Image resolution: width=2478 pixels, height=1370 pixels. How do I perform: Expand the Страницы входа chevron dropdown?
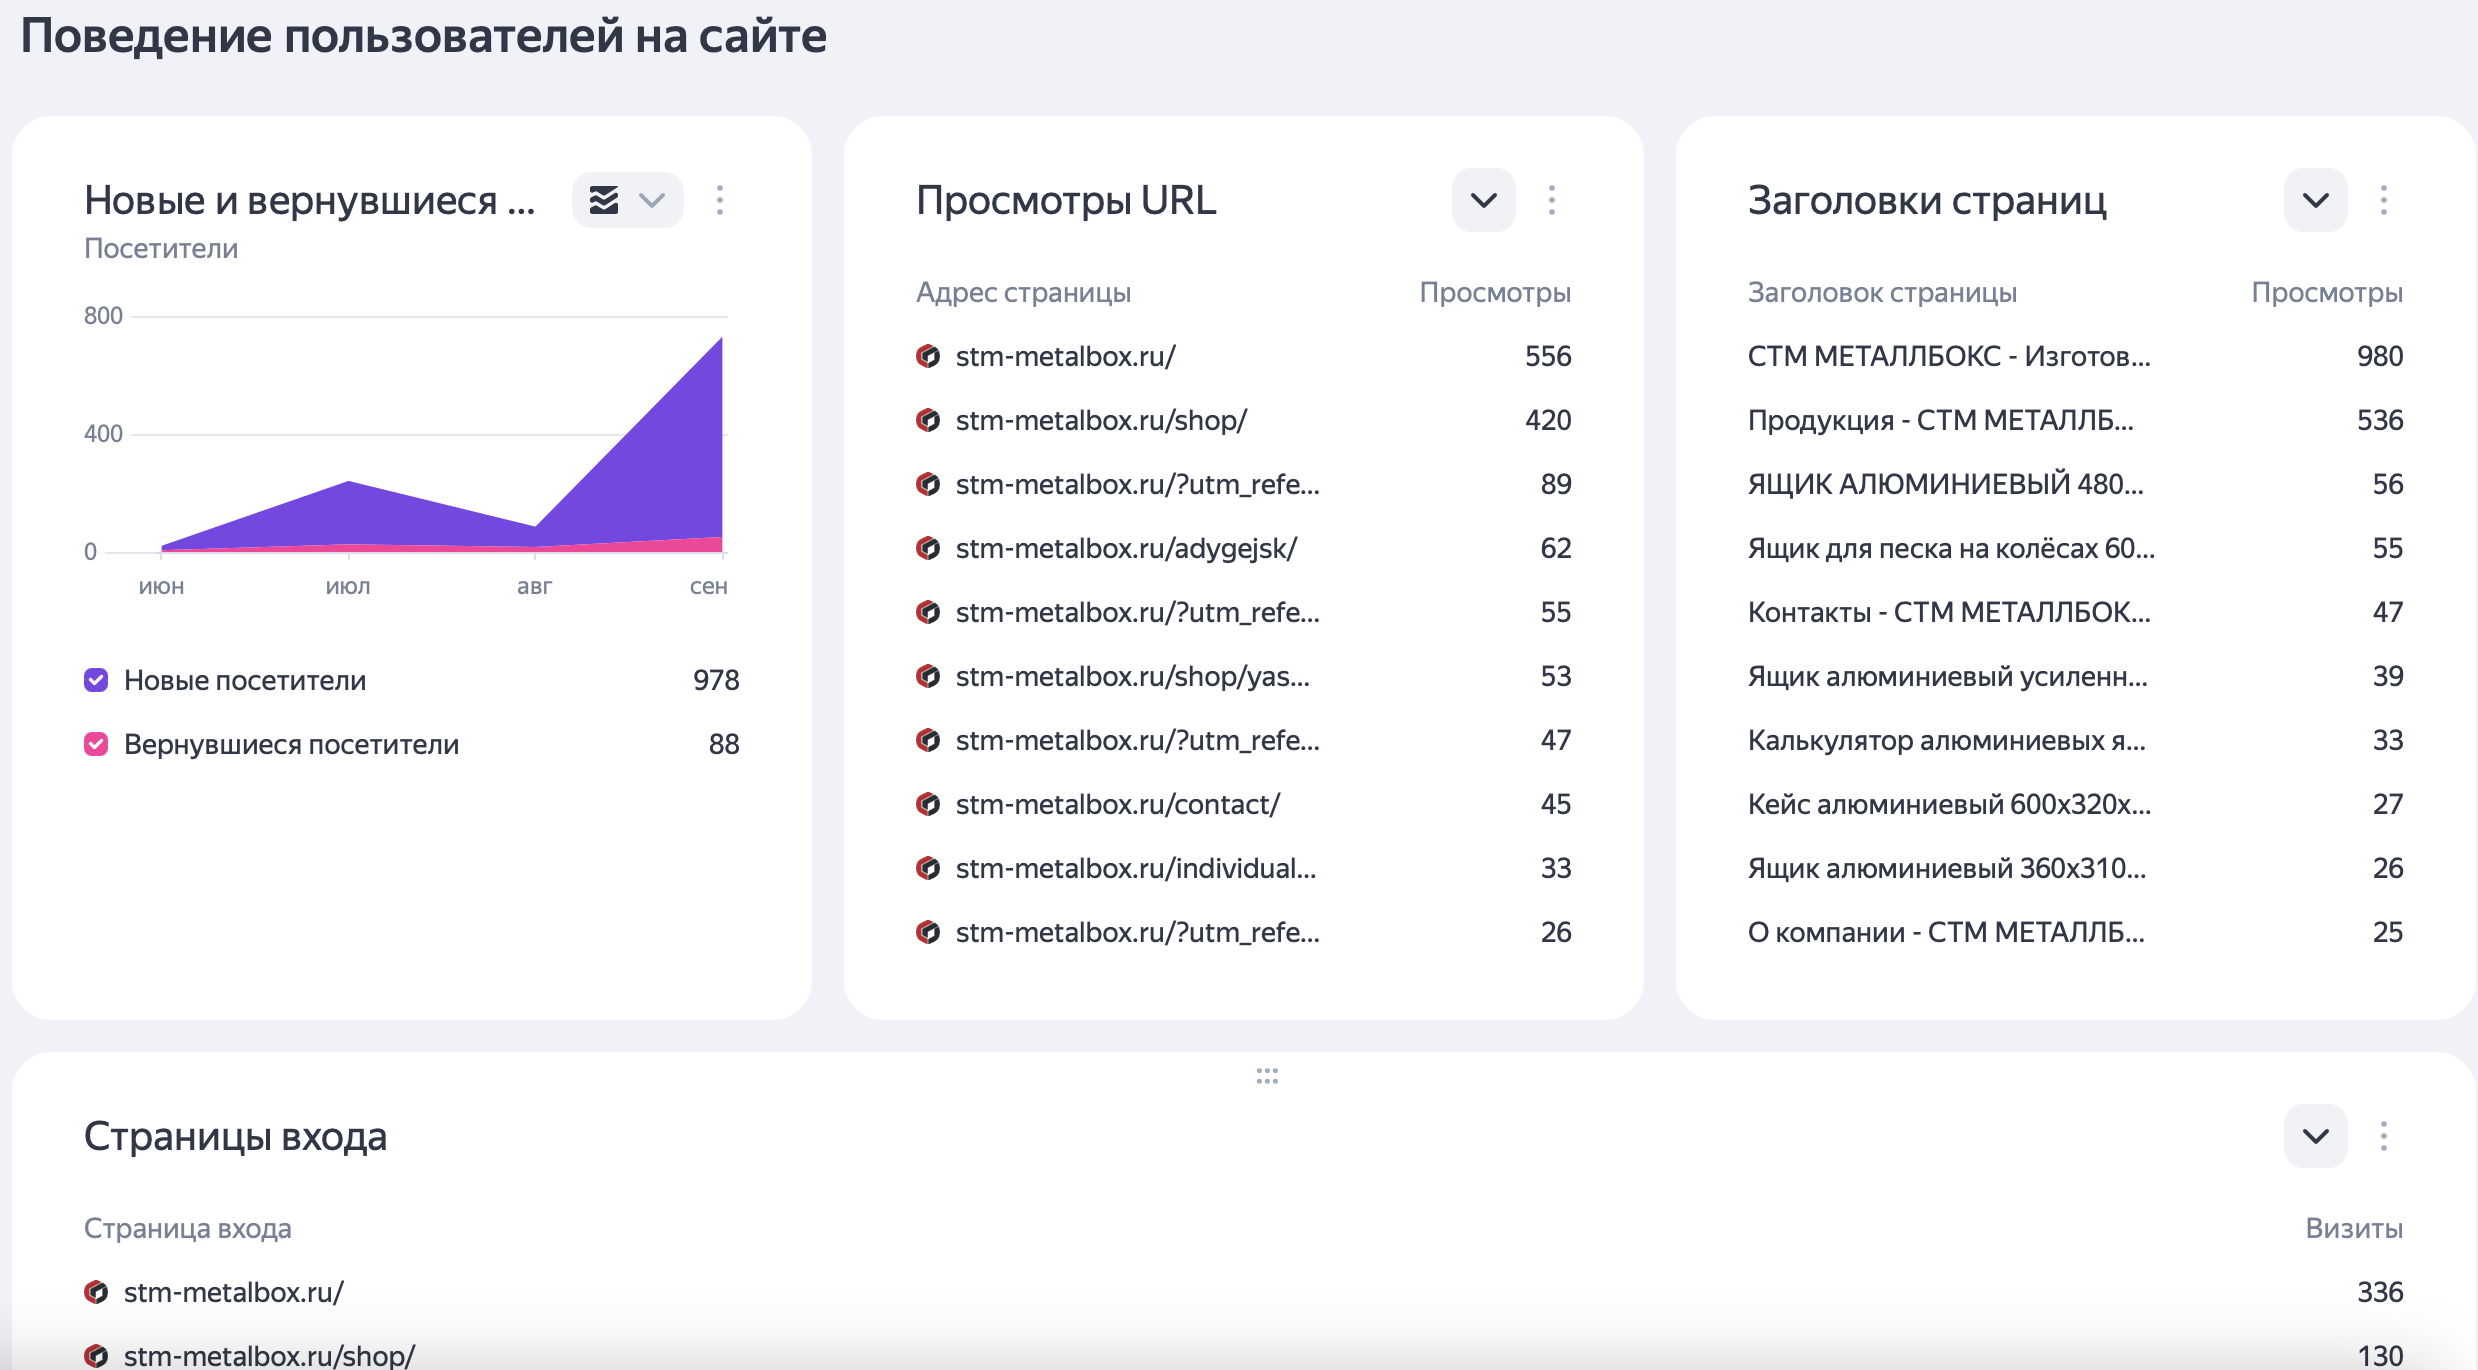tap(2316, 1136)
